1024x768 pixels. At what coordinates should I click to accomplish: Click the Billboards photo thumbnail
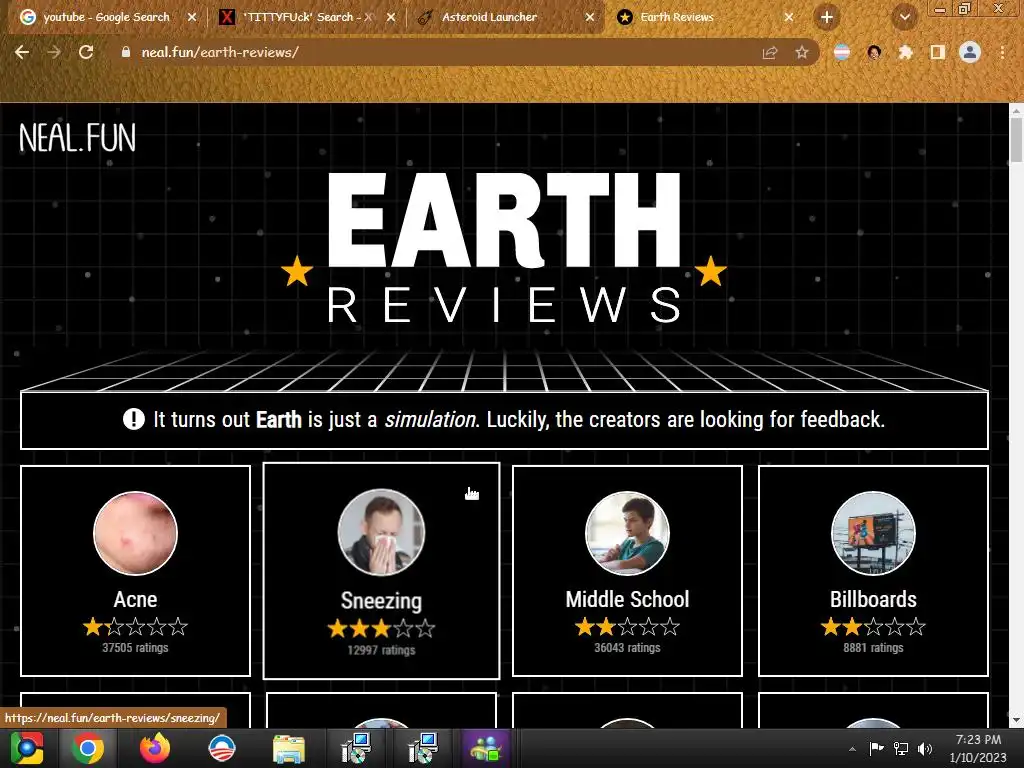point(873,533)
